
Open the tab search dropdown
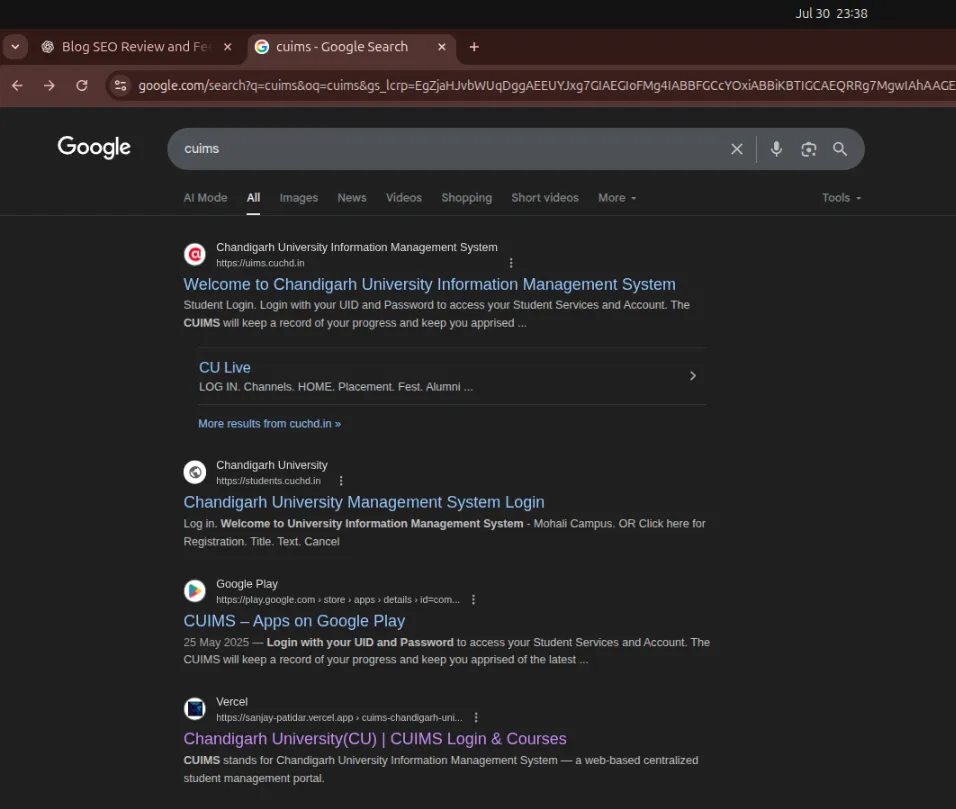pyautogui.click(x=15, y=47)
